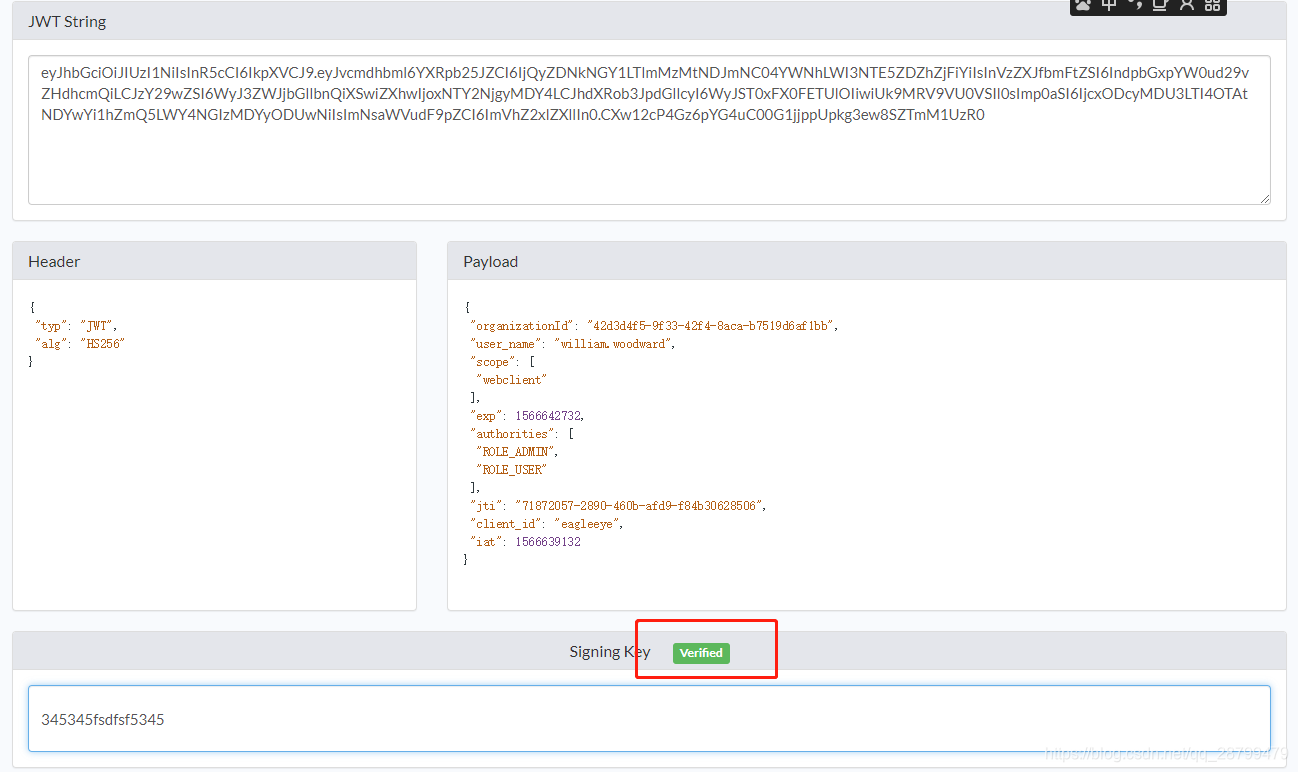The image size is (1298, 772).
Task: Click the user account icon in IME toolbar
Action: pos(1186,5)
